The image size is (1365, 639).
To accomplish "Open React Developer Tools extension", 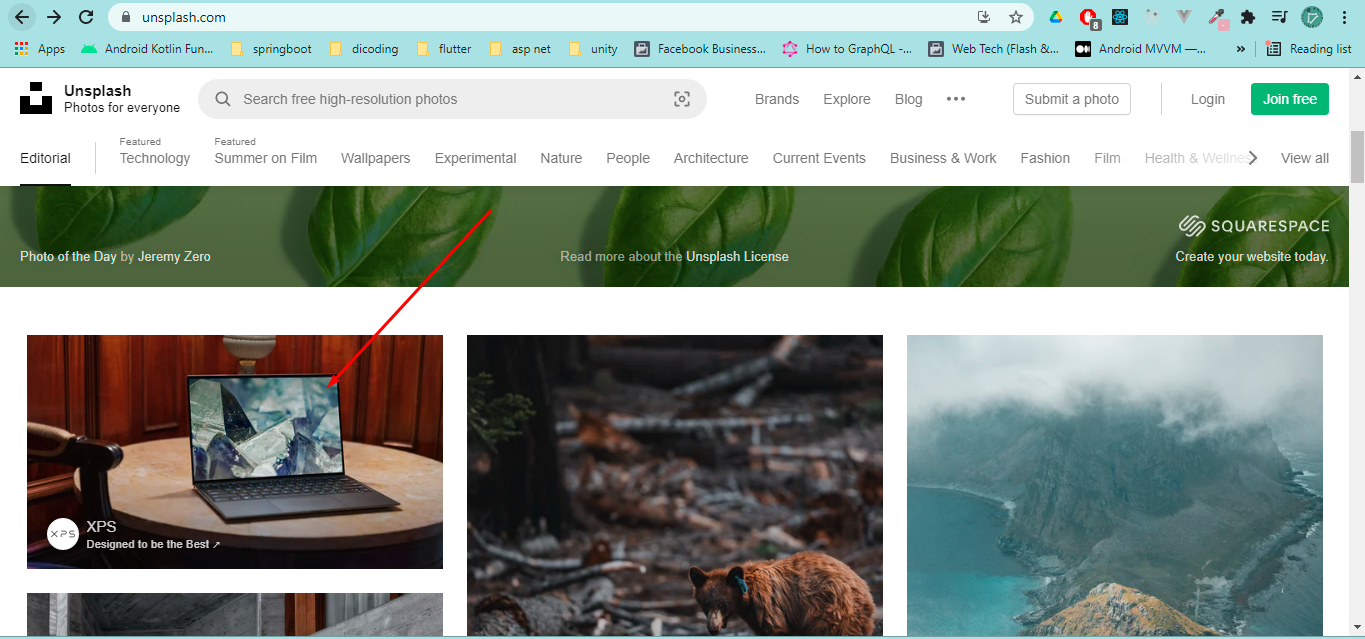I will (1121, 17).
